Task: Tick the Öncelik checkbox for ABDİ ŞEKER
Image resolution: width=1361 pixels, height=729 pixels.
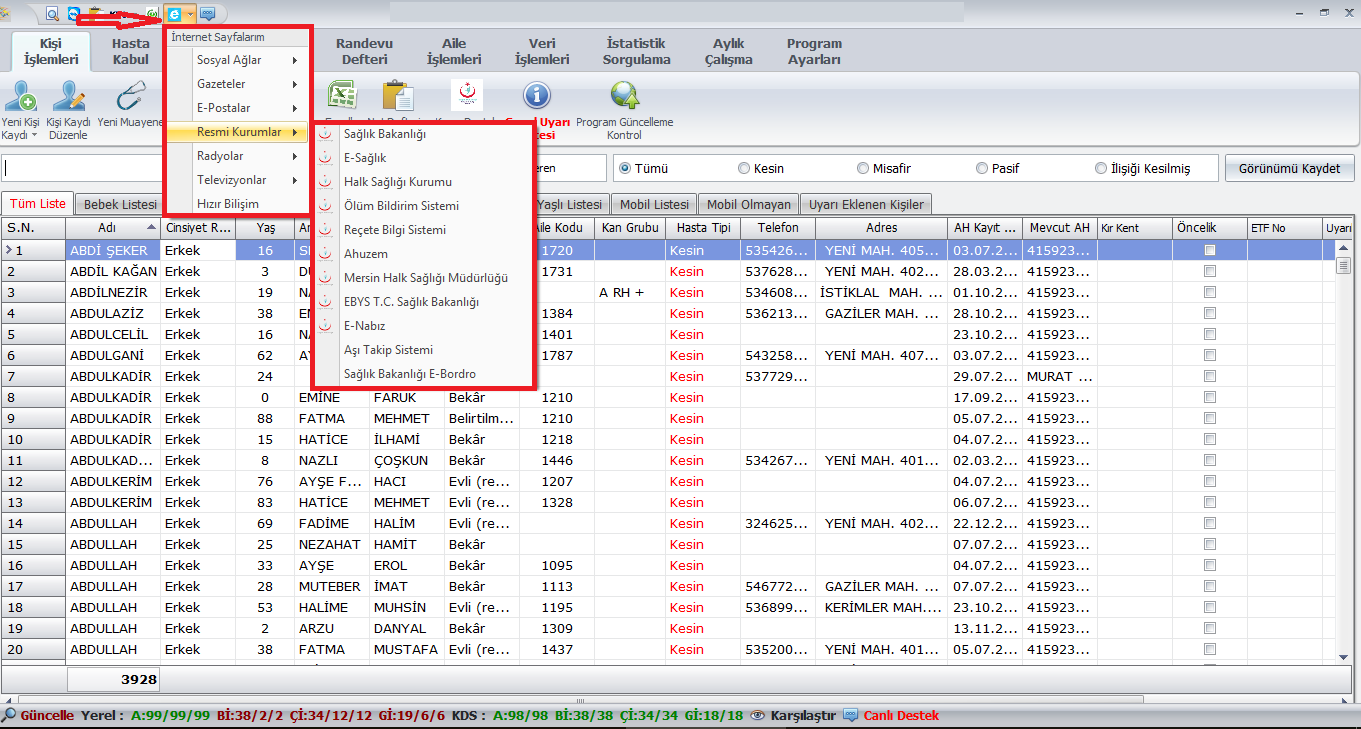Action: click(x=1210, y=250)
